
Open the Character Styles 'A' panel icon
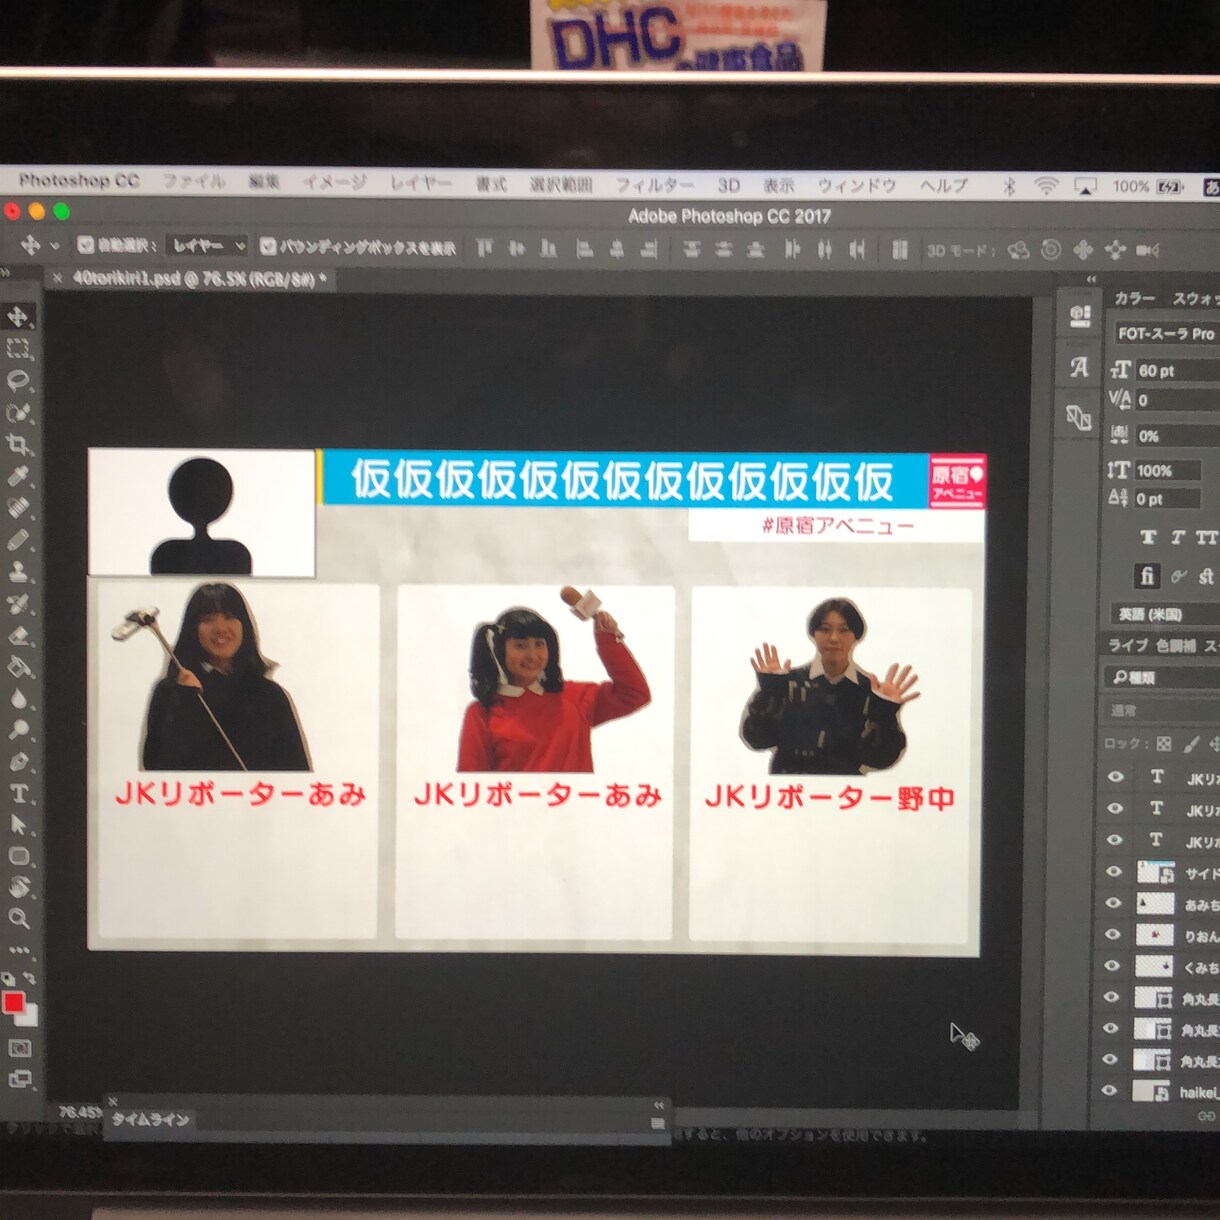(1078, 368)
